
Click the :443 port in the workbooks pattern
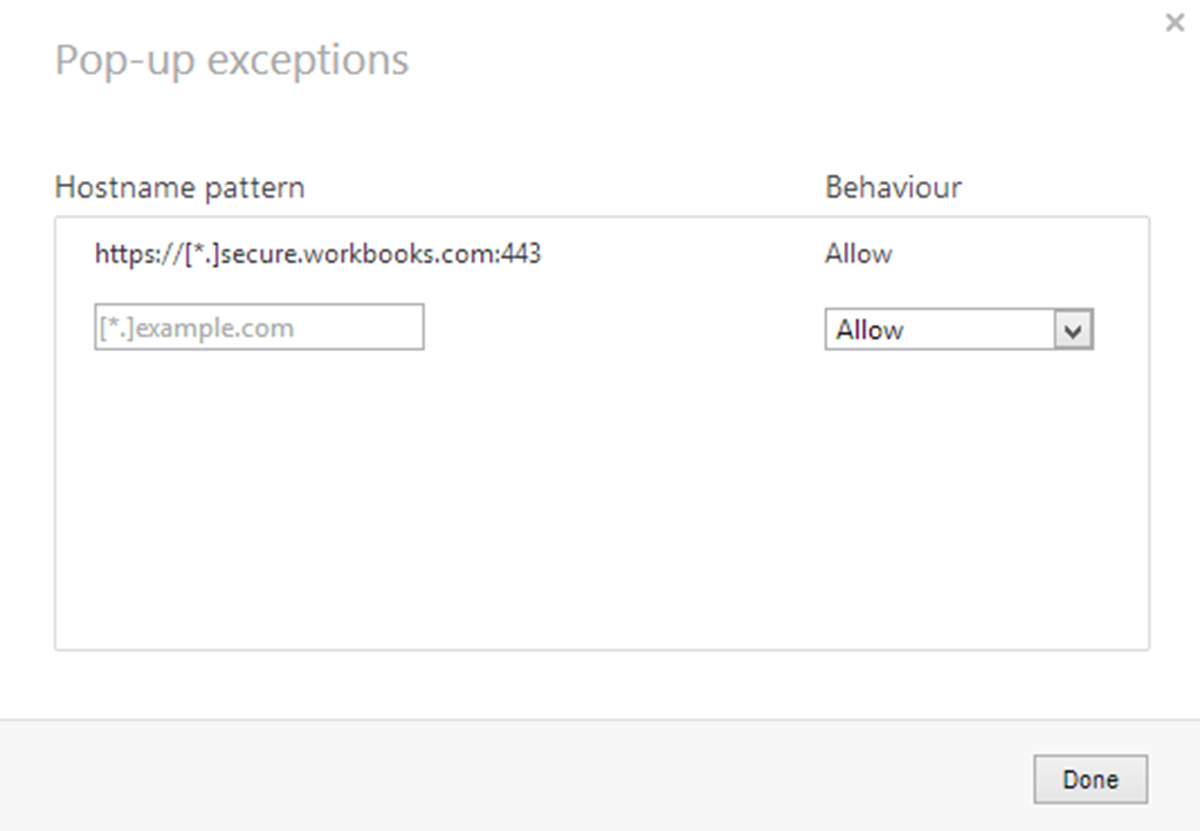pyautogui.click(x=520, y=254)
